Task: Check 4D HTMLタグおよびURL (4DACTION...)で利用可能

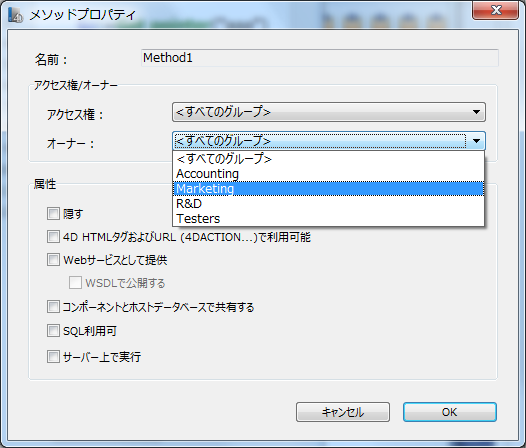Action: (53, 237)
